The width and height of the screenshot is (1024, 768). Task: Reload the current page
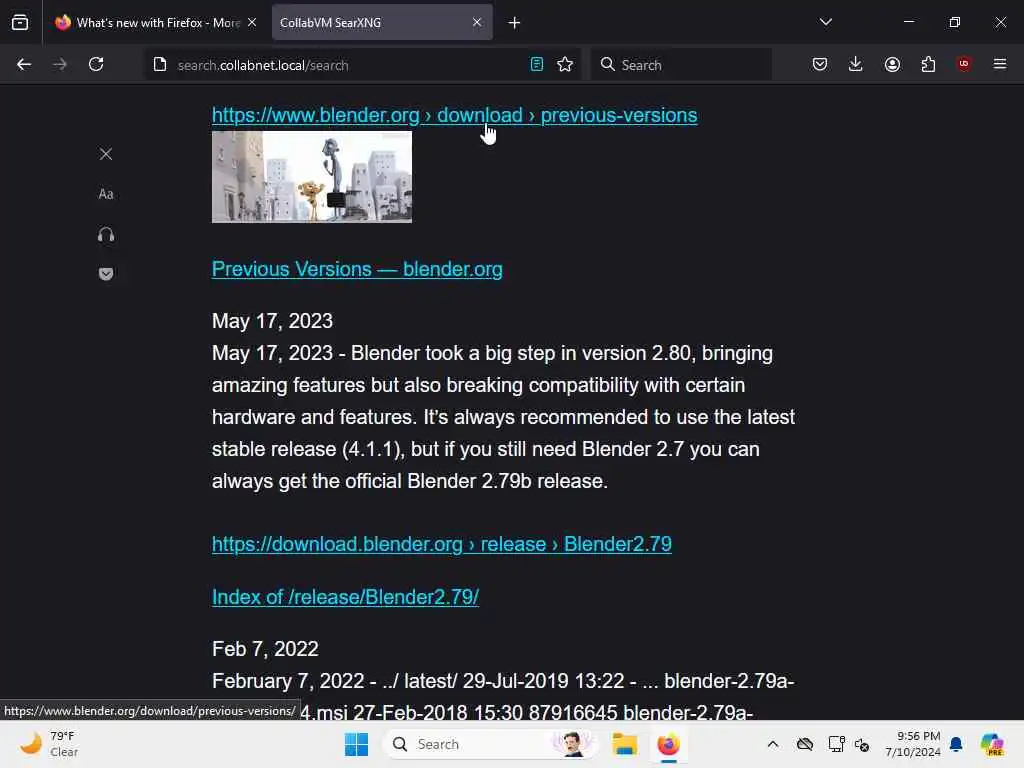[x=96, y=64]
